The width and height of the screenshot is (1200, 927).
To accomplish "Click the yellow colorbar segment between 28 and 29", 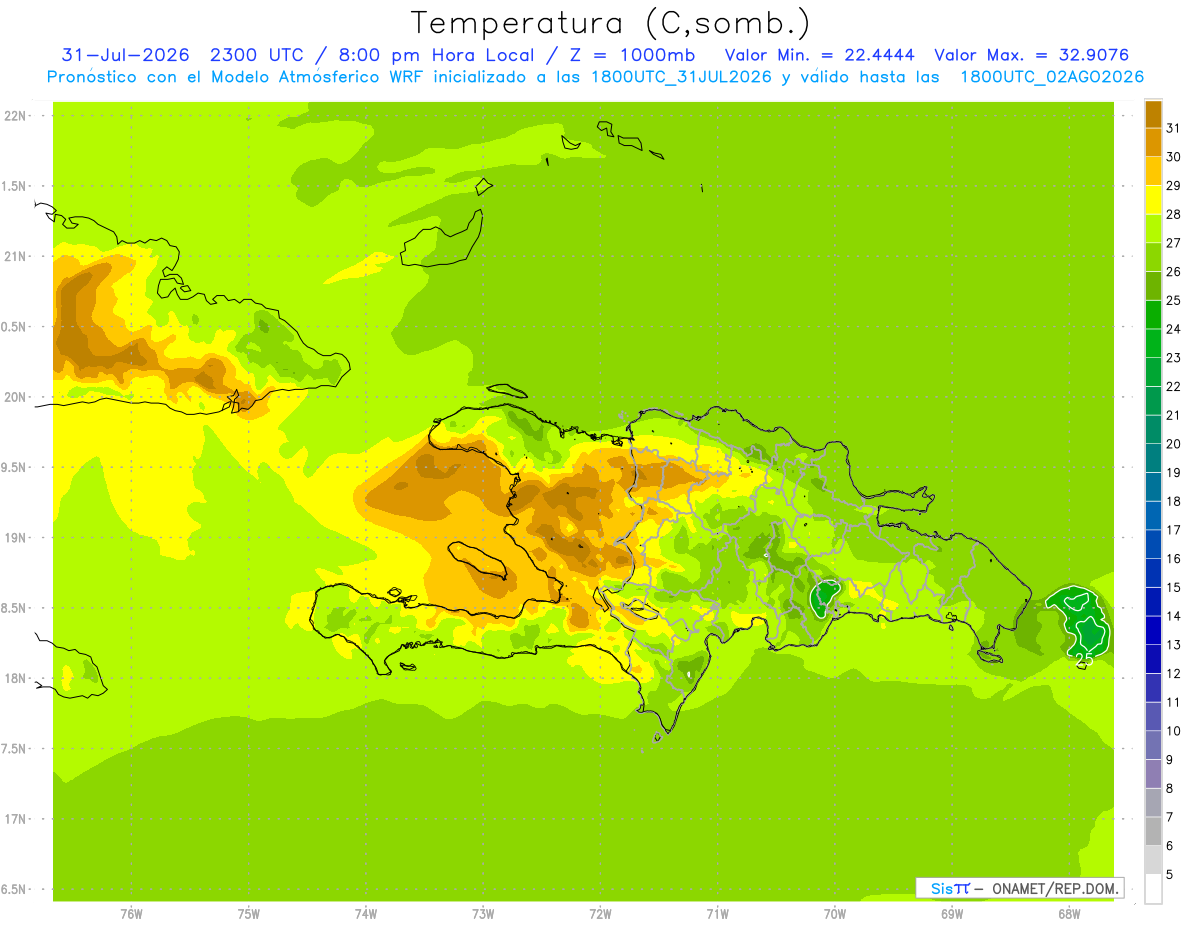I will click(1153, 199).
